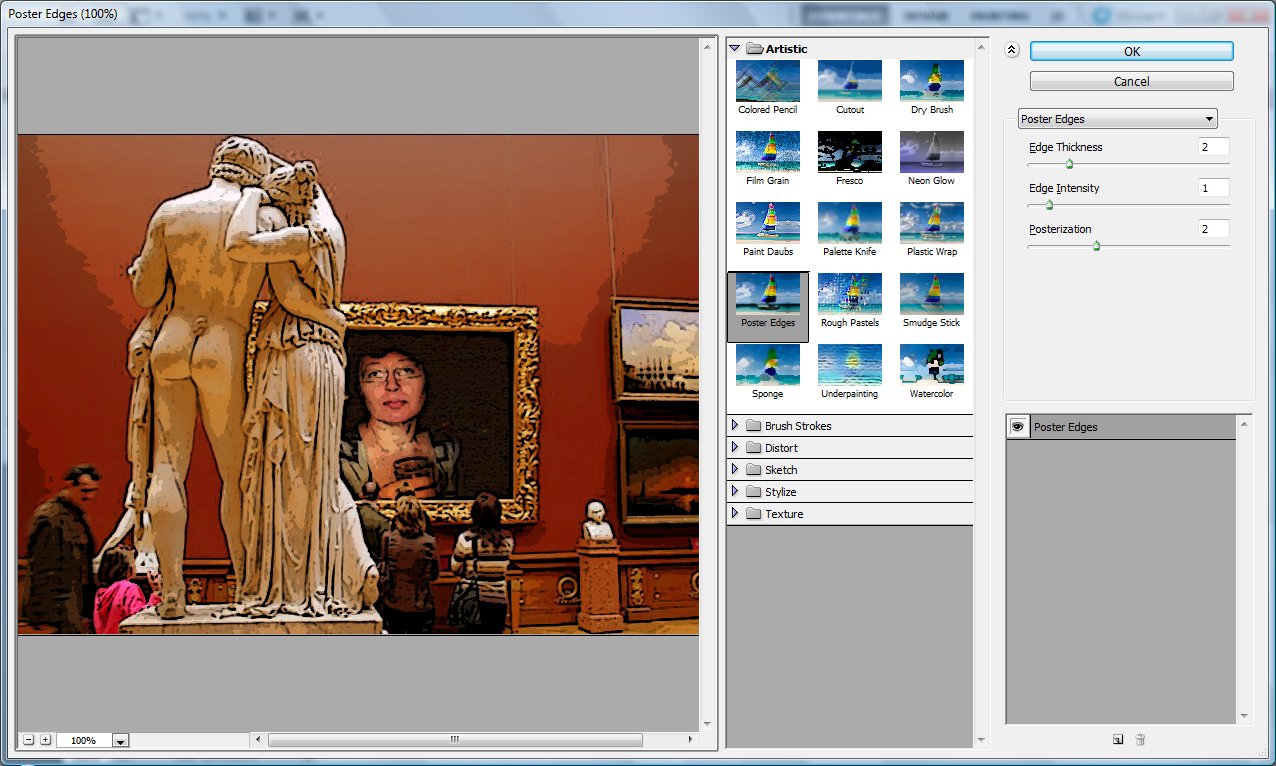1276x766 pixels.
Task: Click the Edge Intensity value field
Action: (x=1213, y=188)
